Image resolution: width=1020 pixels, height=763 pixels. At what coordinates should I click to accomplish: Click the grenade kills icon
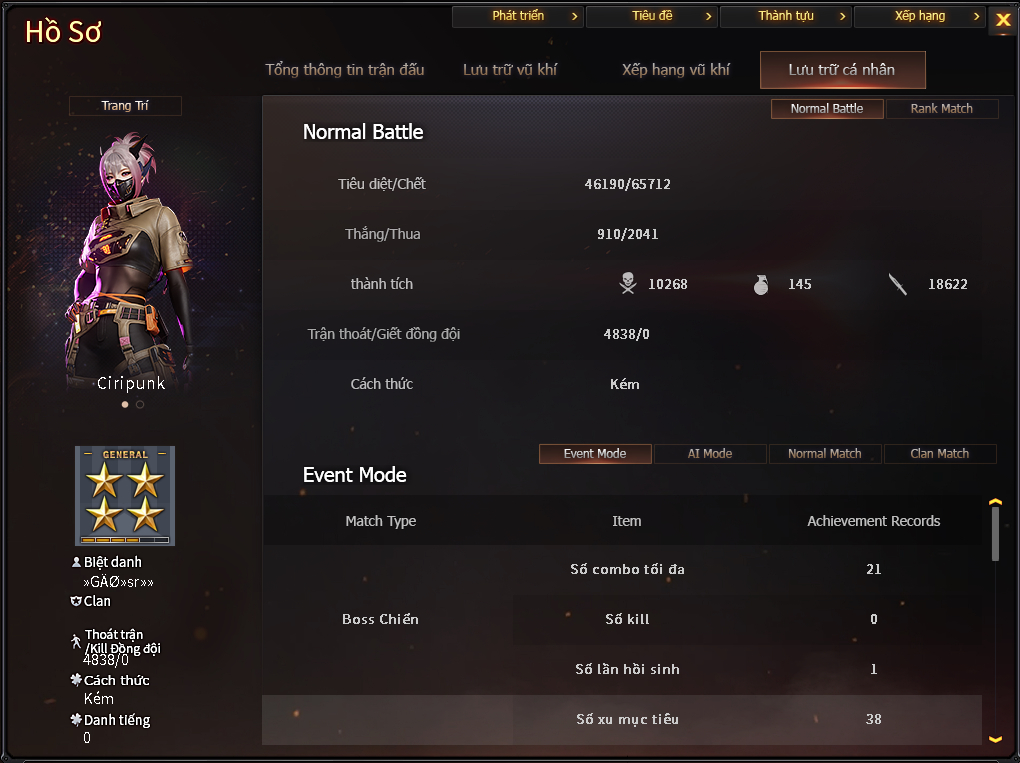click(x=761, y=284)
